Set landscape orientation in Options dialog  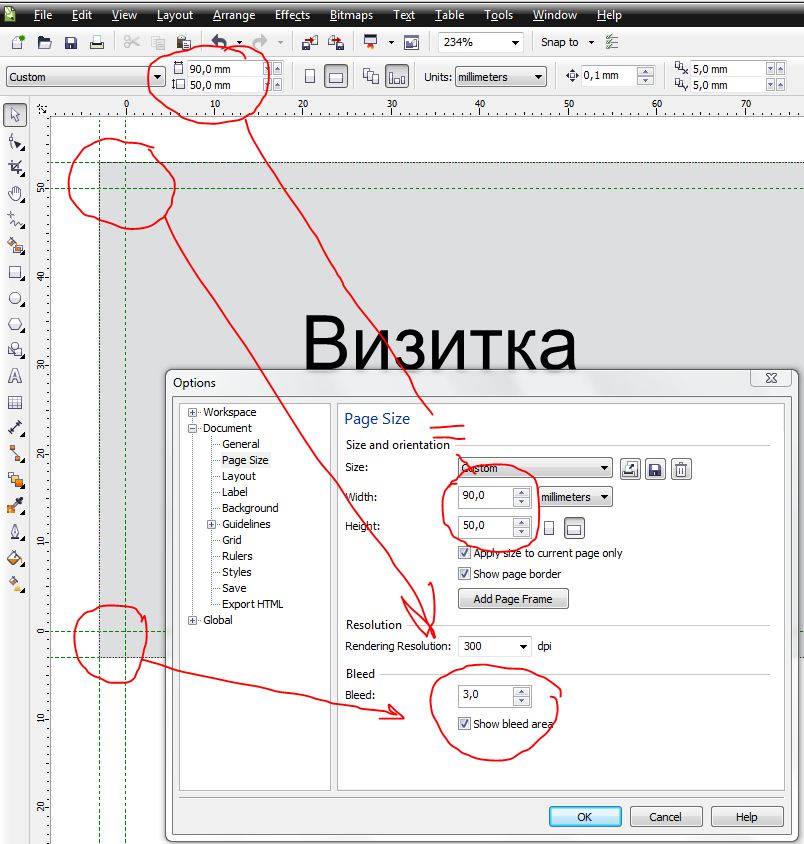574,528
